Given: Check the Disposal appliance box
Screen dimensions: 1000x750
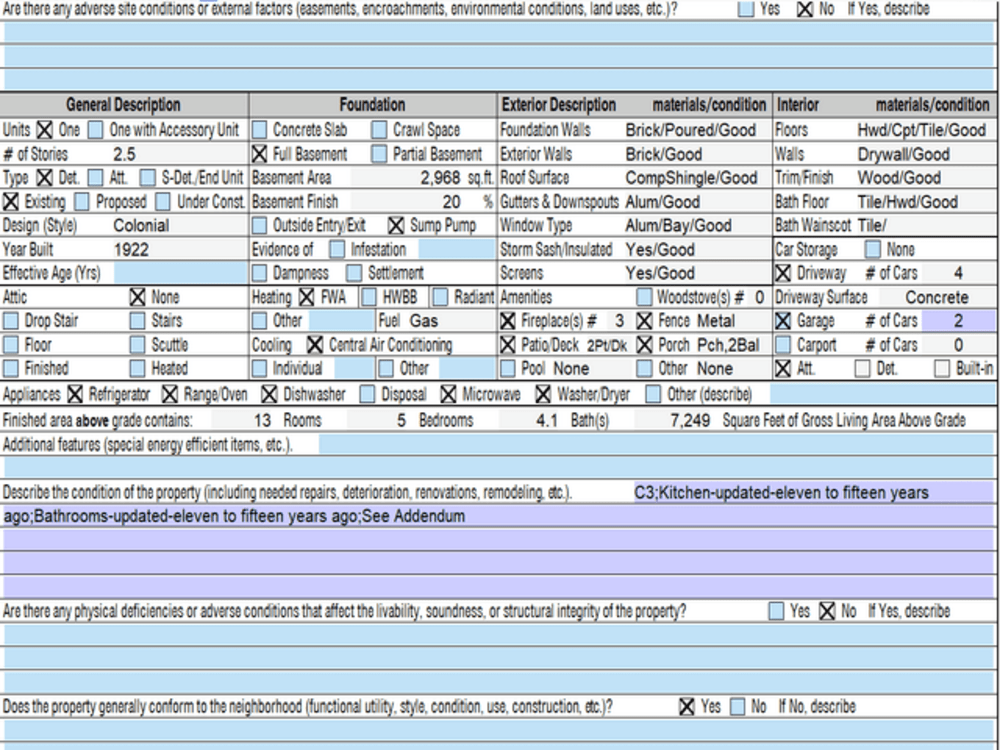Looking at the screenshot, I should (x=367, y=395).
